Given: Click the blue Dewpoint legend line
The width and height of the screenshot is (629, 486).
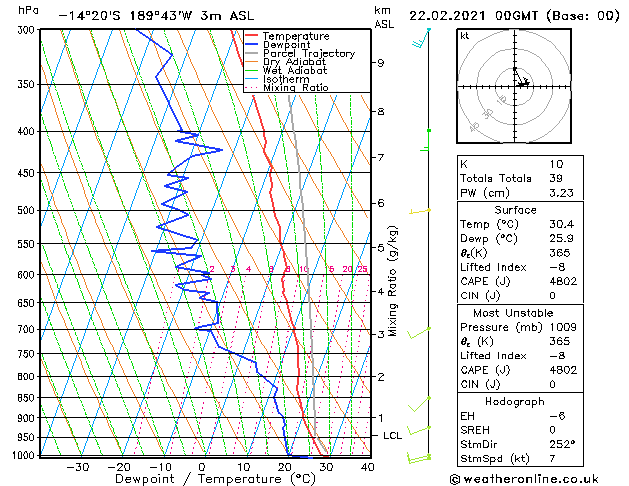Looking at the screenshot, I should point(251,45).
